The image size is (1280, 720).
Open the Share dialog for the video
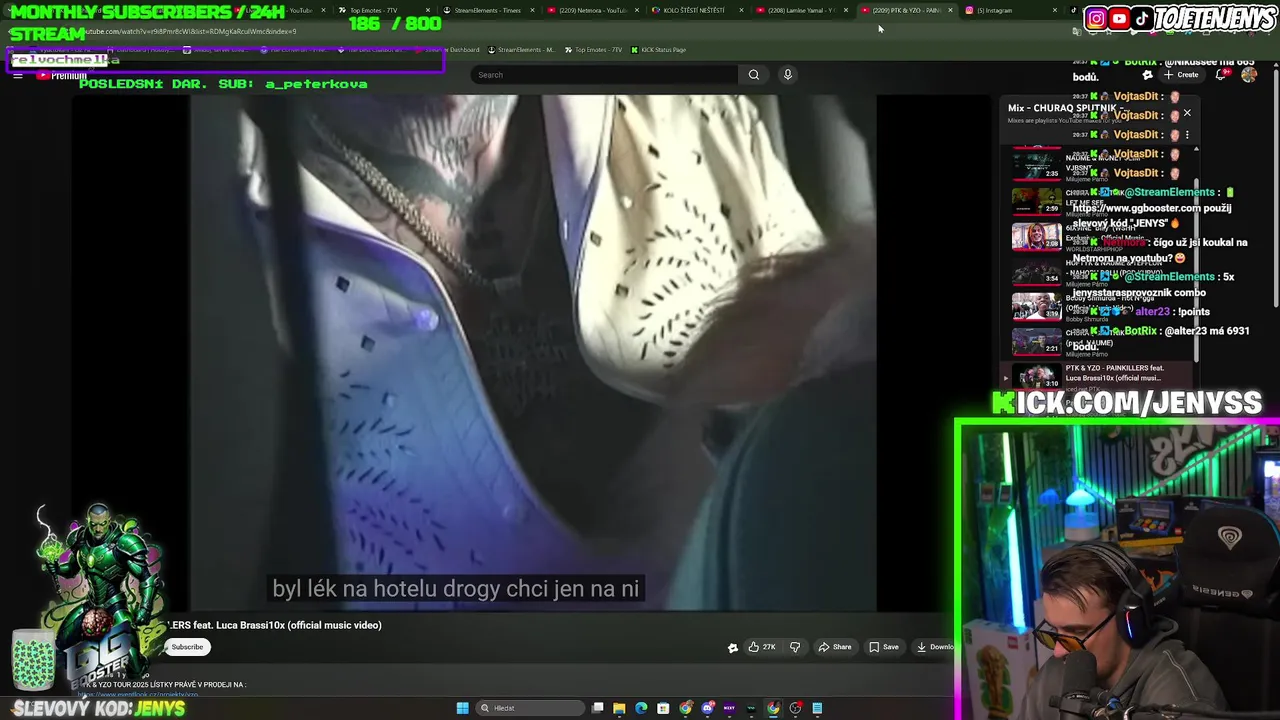835,647
